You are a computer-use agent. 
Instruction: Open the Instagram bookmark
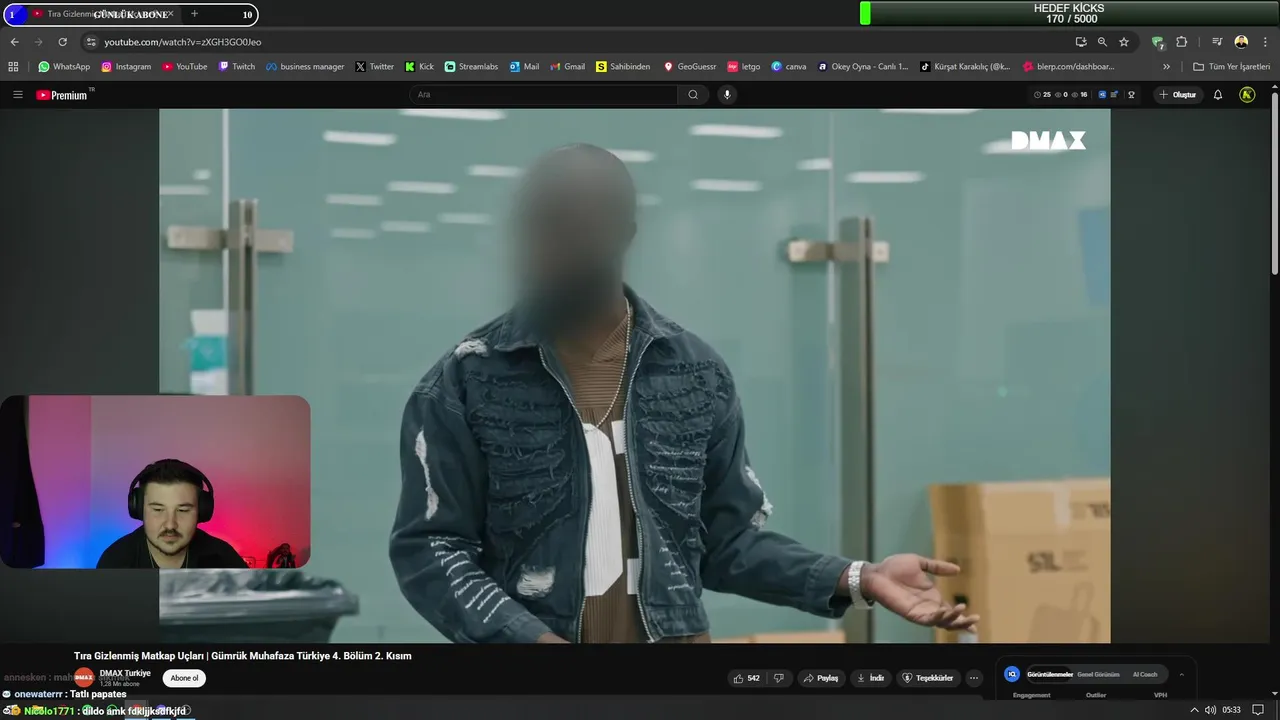(126, 67)
